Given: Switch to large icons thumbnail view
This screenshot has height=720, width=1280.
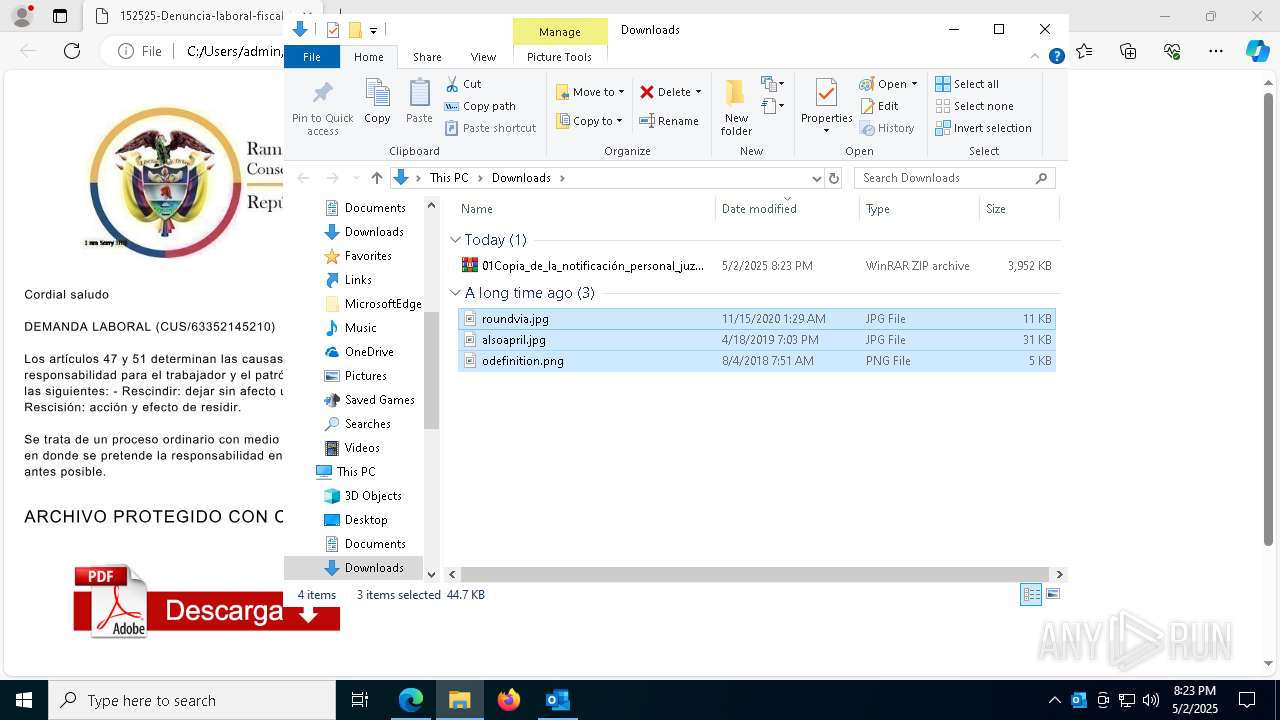Looking at the screenshot, I should [x=1052, y=594].
